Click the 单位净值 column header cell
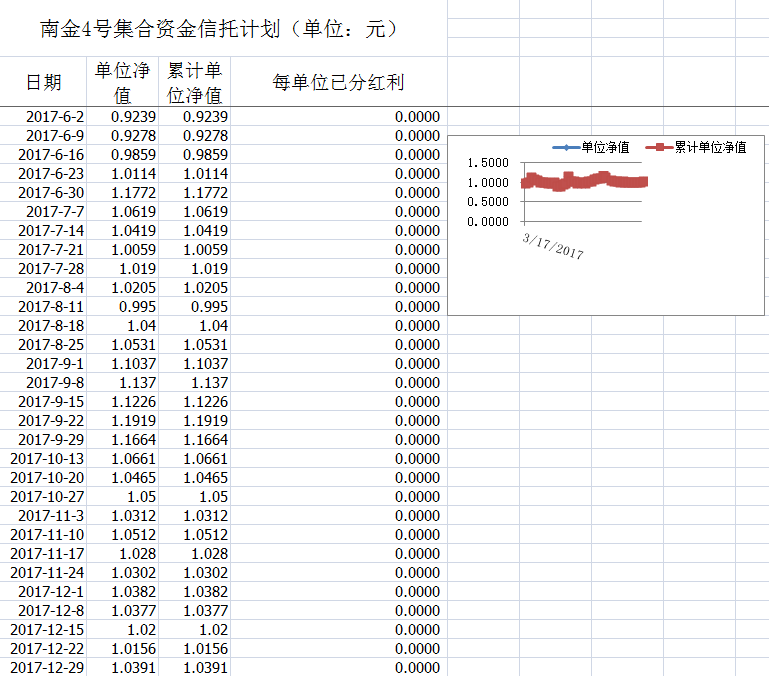 point(122,82)
